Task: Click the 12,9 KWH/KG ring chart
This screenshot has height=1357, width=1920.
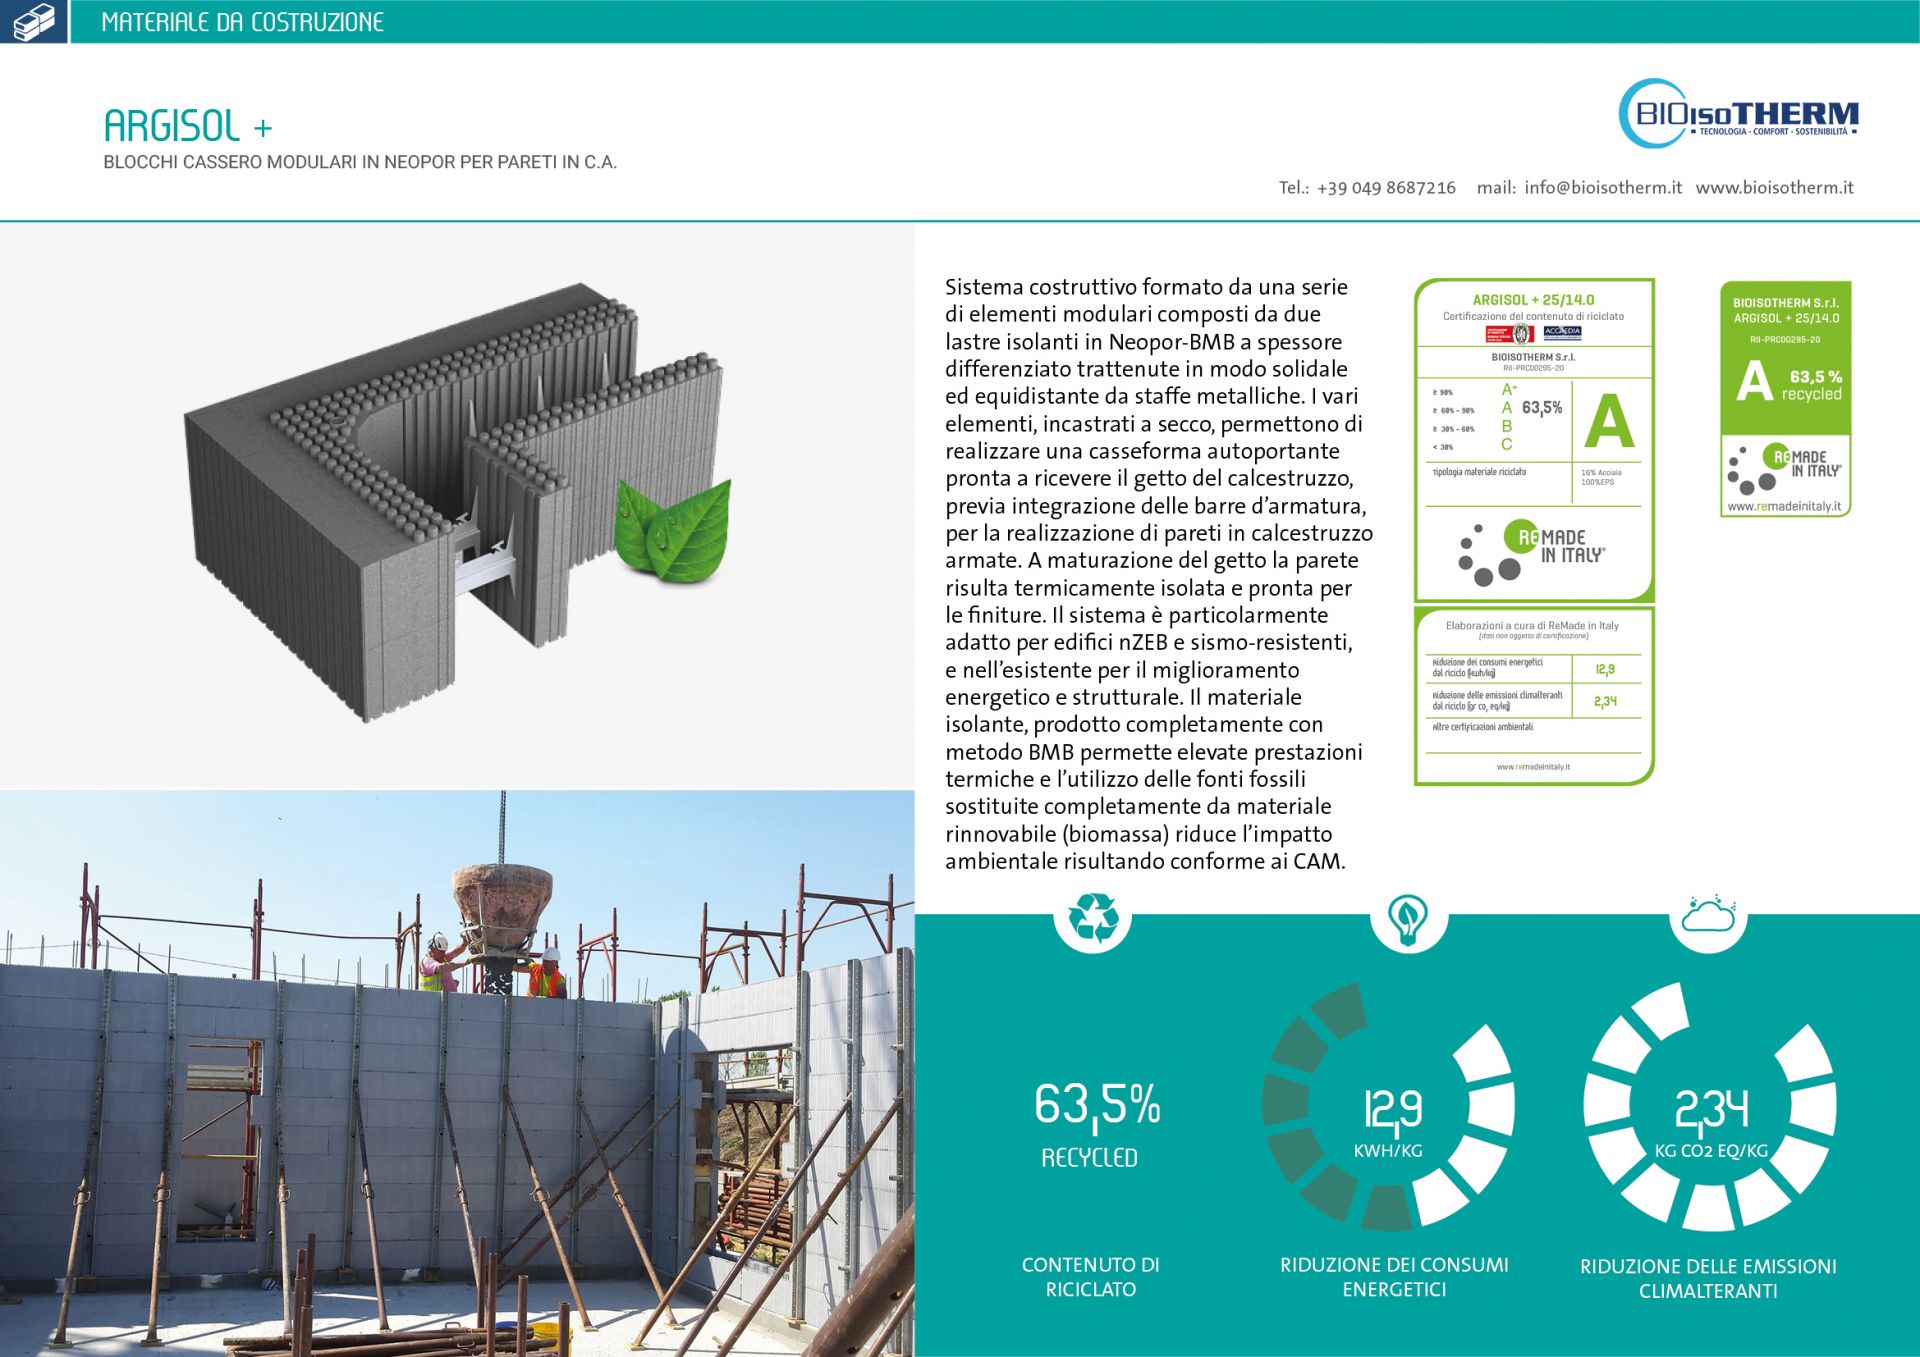Action: coord(1390,1106)
